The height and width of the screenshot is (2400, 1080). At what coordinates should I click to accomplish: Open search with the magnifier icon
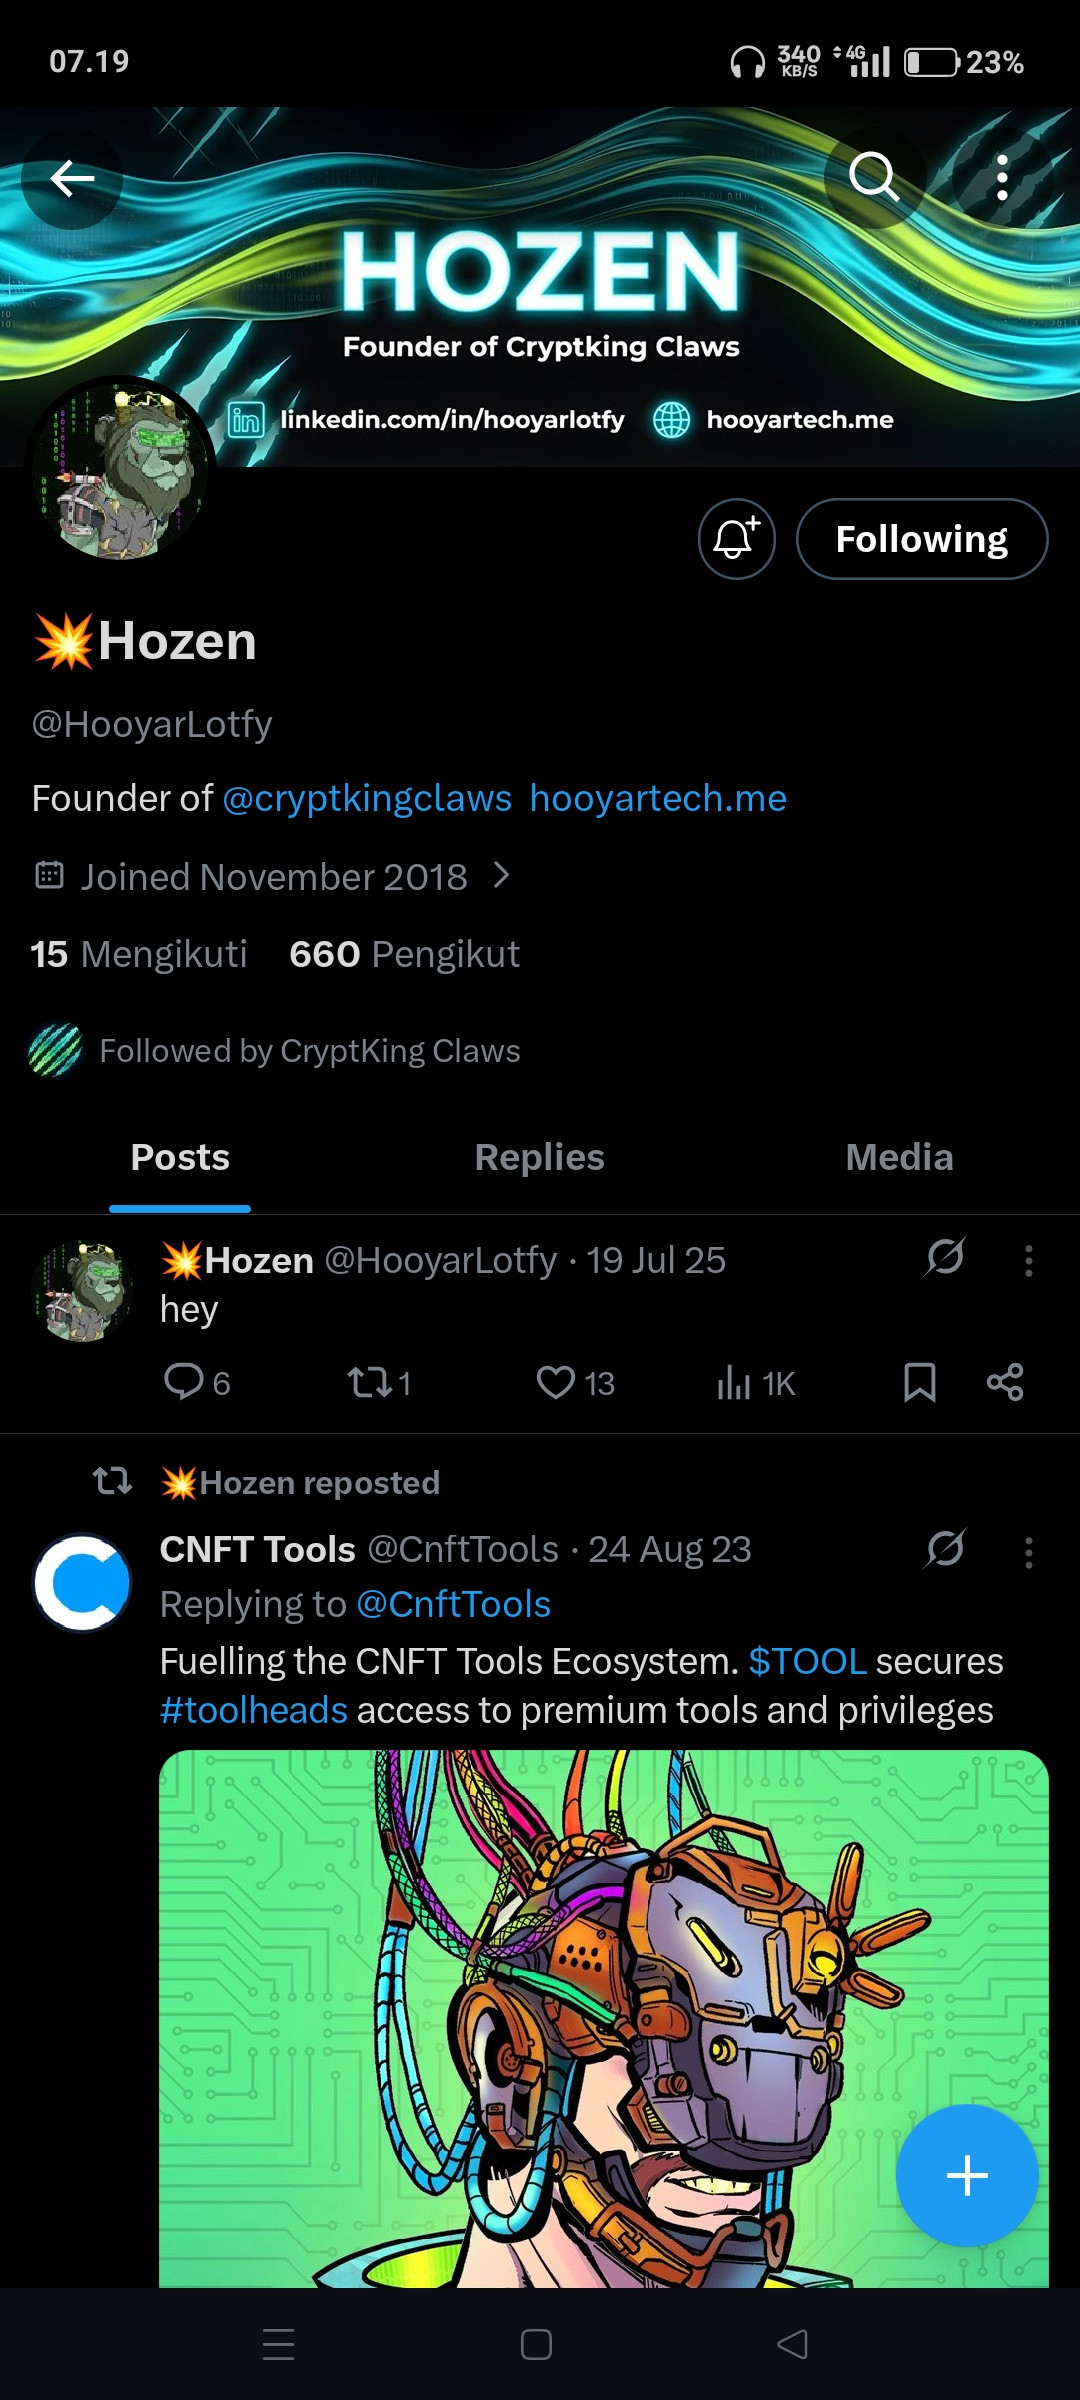coord(875,178)
